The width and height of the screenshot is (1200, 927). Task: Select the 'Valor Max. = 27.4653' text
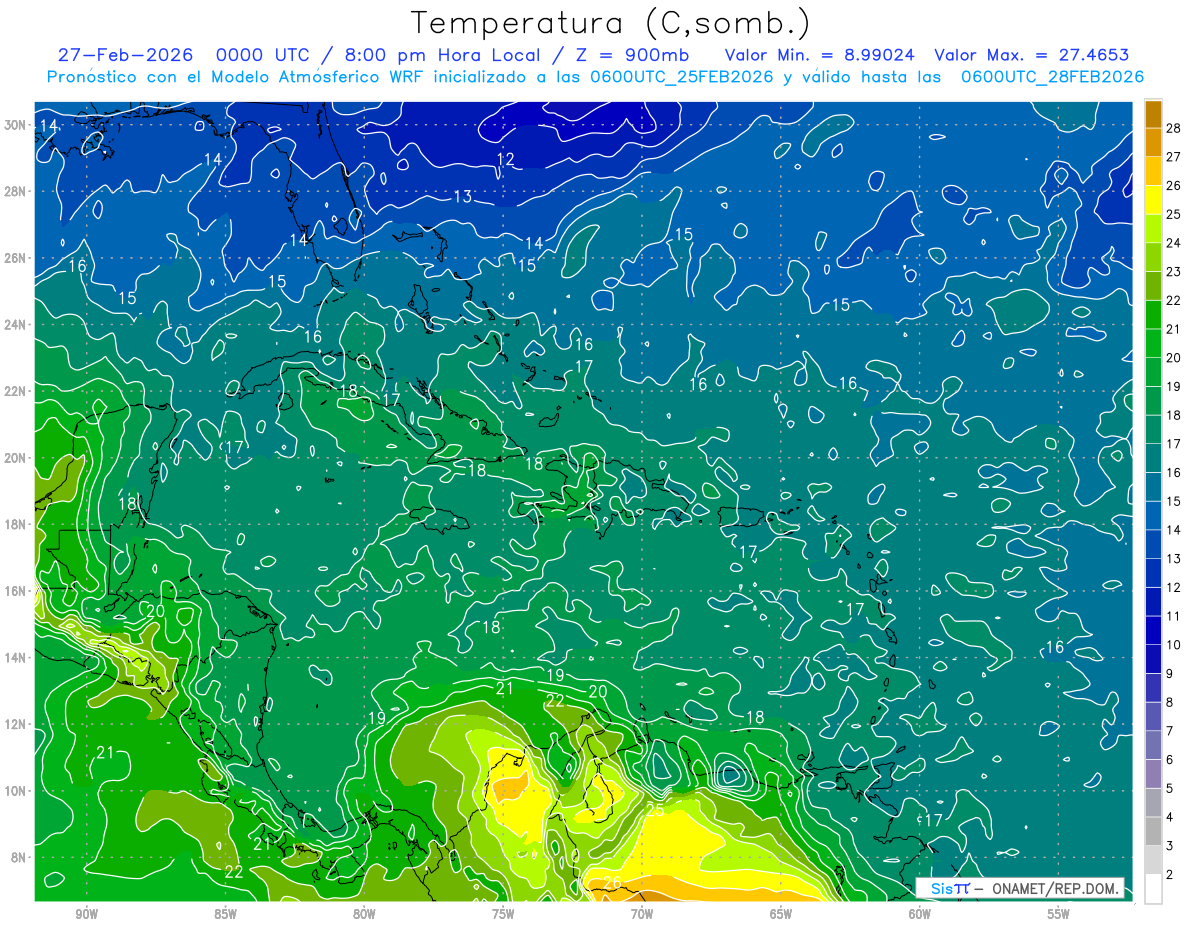(x=1032, y=55)
